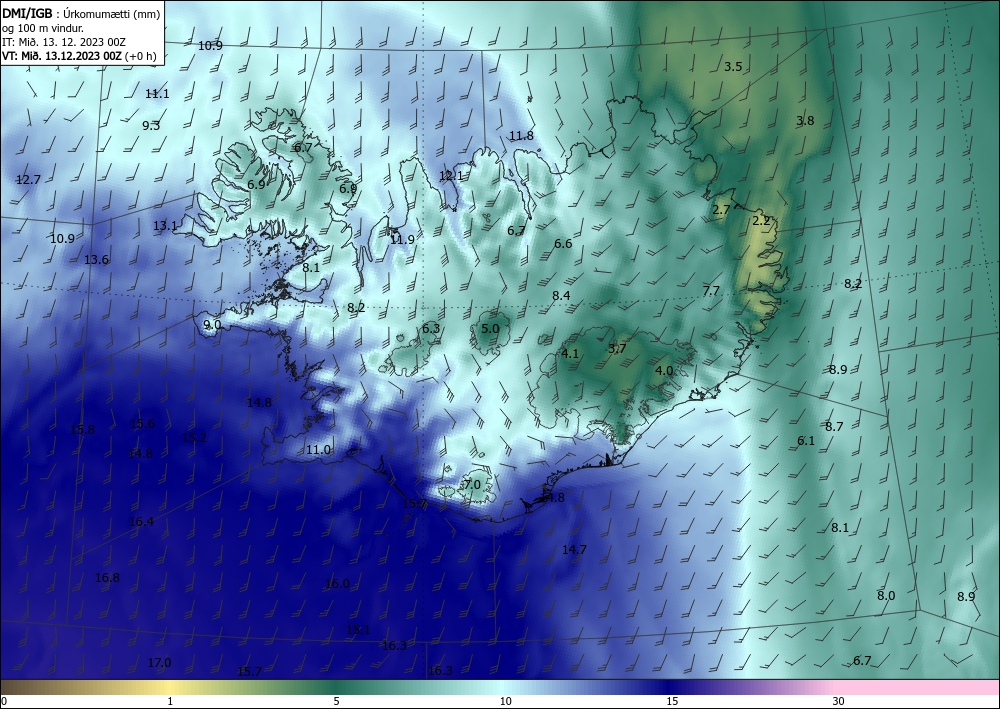Click the 'og 100 m vindur.' legend line
1000x709 pixels.
pos(42,28)
